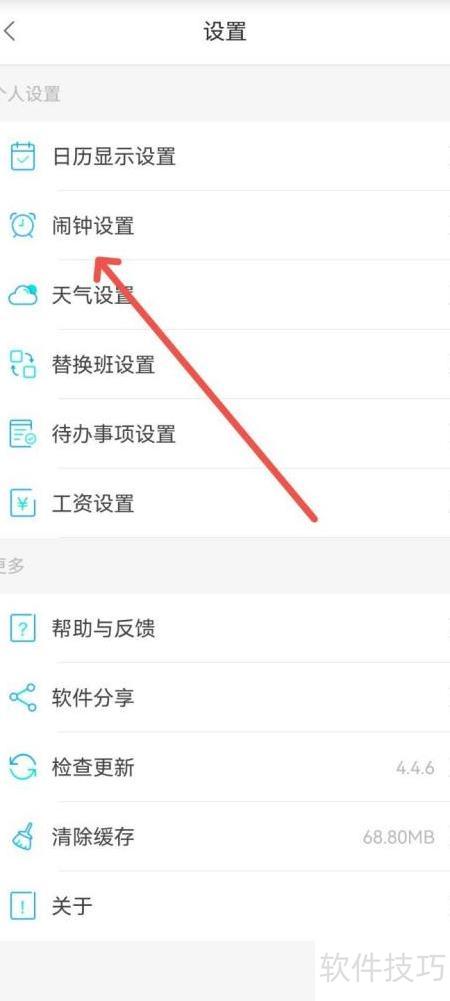The image size is (450, 1001).
Task: Click the broom icon for 清除缓存
Action: click(23, 836)
